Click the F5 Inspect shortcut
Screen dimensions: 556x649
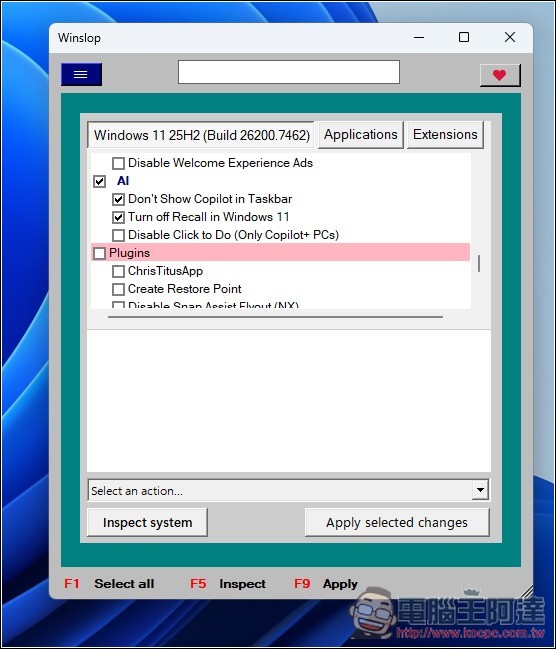[x=228, y=584]
